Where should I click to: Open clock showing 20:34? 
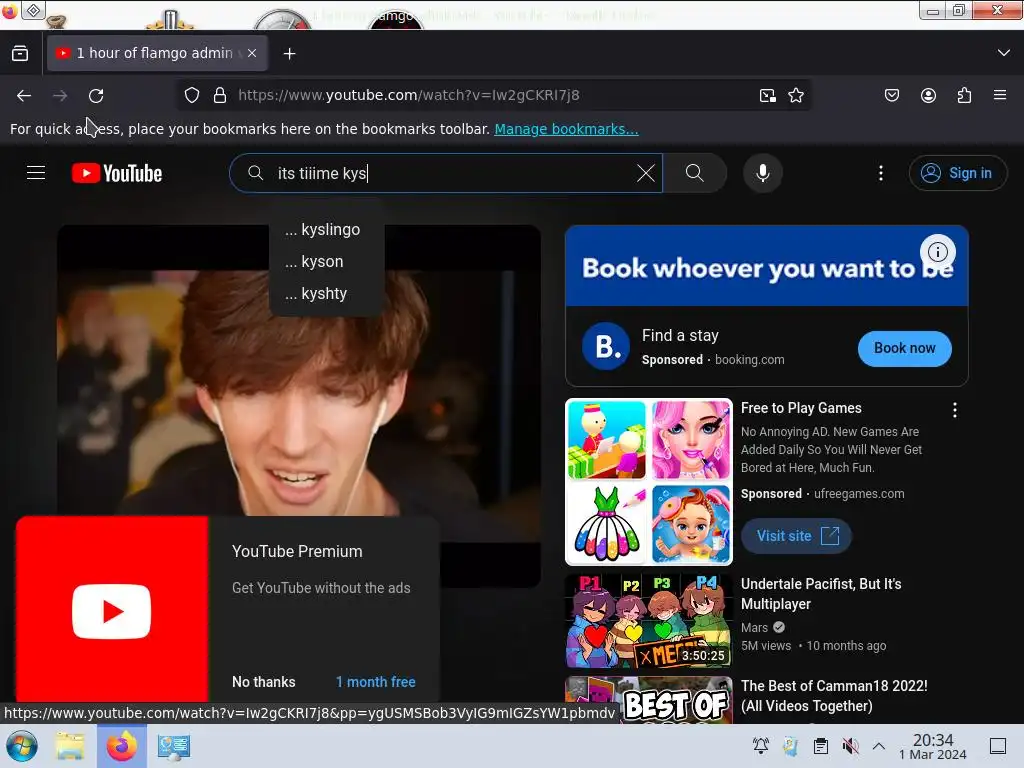point(933,746)
